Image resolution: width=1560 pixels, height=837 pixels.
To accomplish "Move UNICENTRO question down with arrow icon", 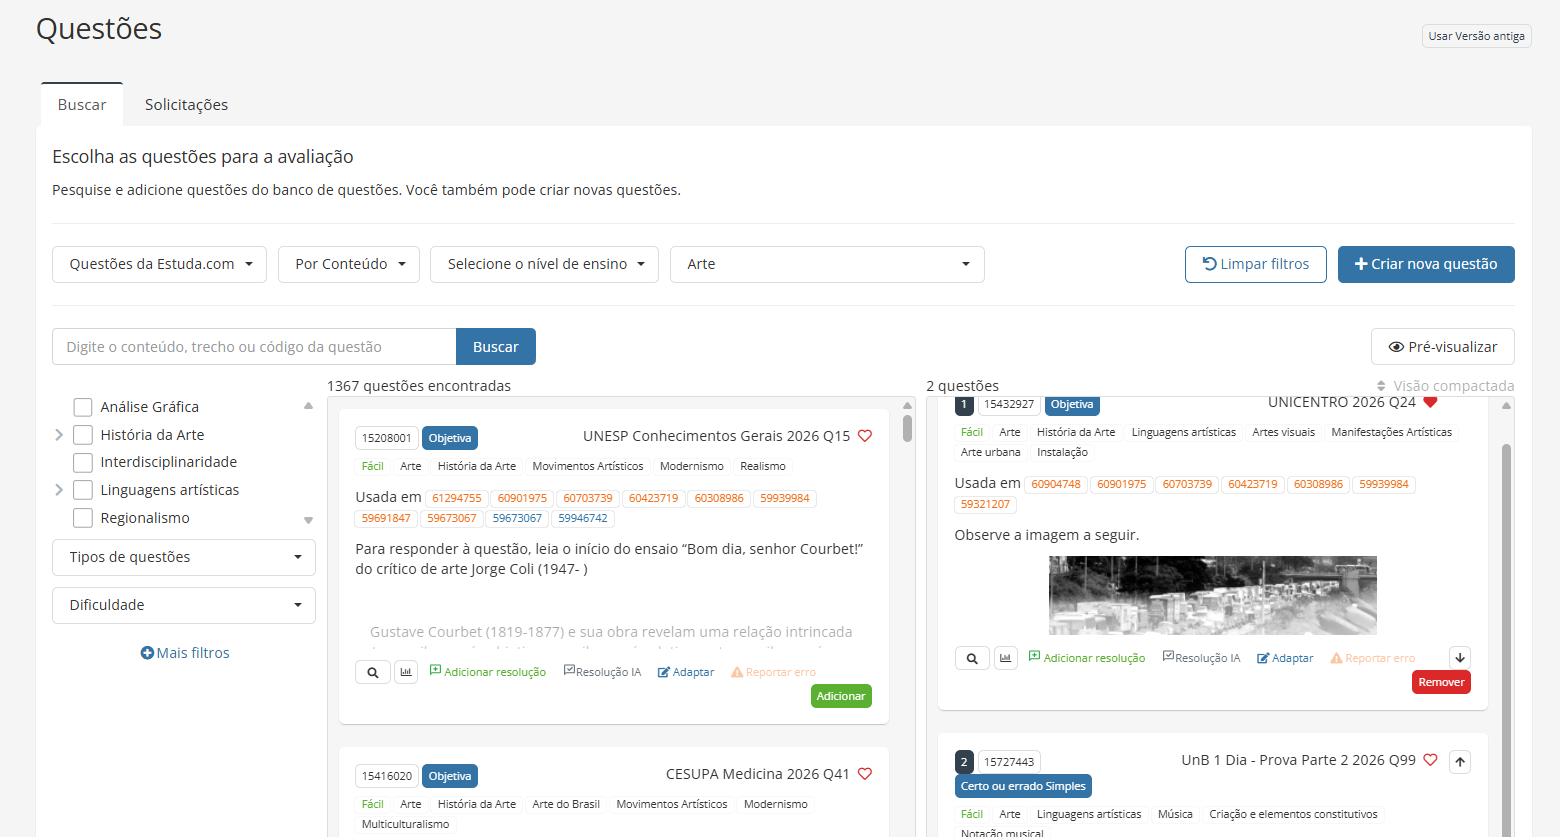I will 1460,658.
